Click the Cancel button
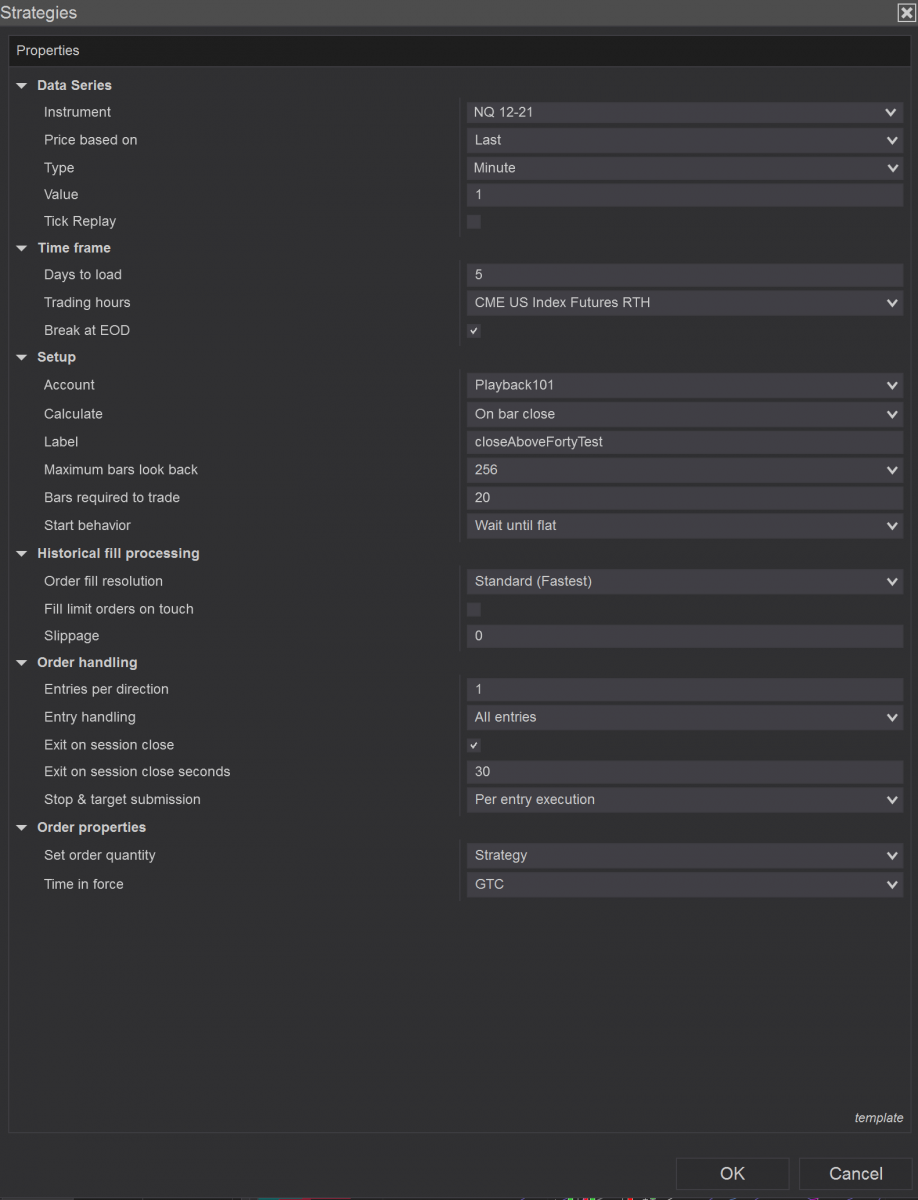The image size is (918, 1200). pyautogui.click(x=855, y=1174)
